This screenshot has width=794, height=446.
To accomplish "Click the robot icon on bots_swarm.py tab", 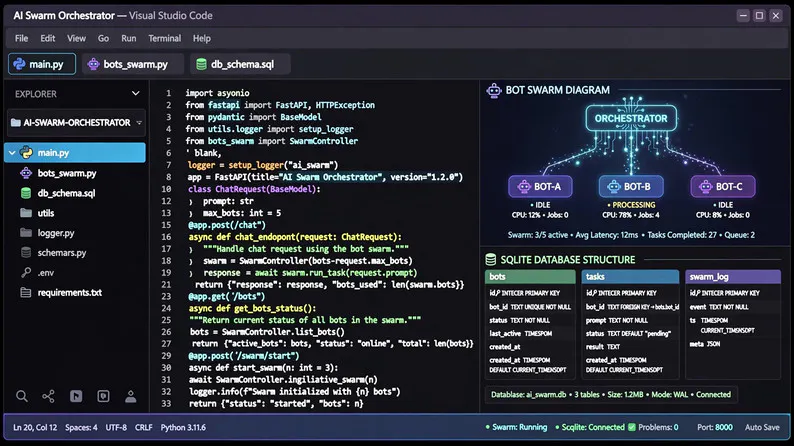I will tap(93, 64).
